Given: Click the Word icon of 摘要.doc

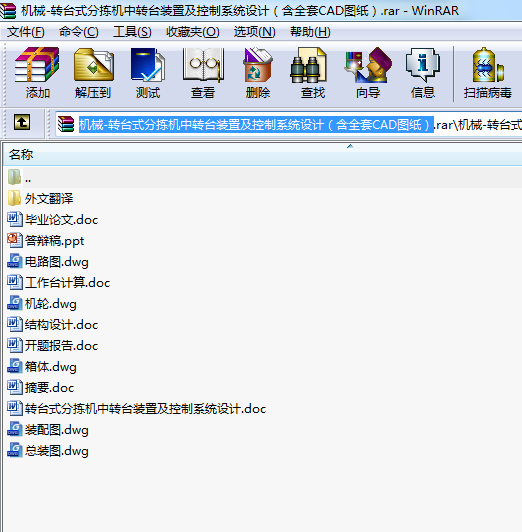Looking at the screenshot, I should (x=15, y=387).
